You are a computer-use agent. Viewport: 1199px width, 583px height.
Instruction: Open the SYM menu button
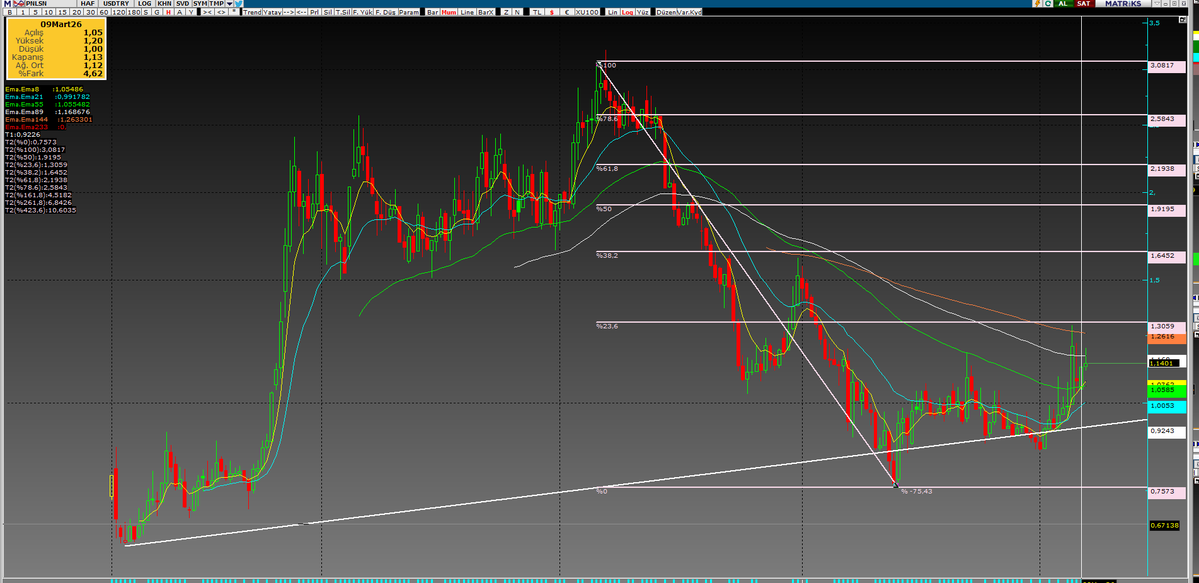click(200, 4)
